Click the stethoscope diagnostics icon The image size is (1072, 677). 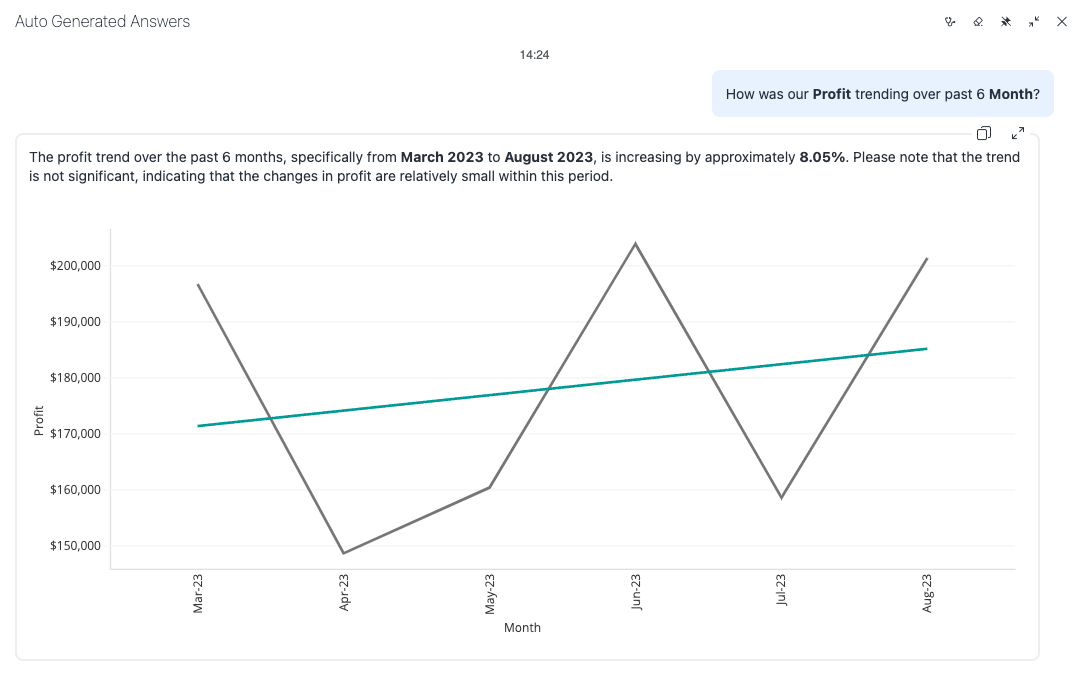[x=950, y=22]
